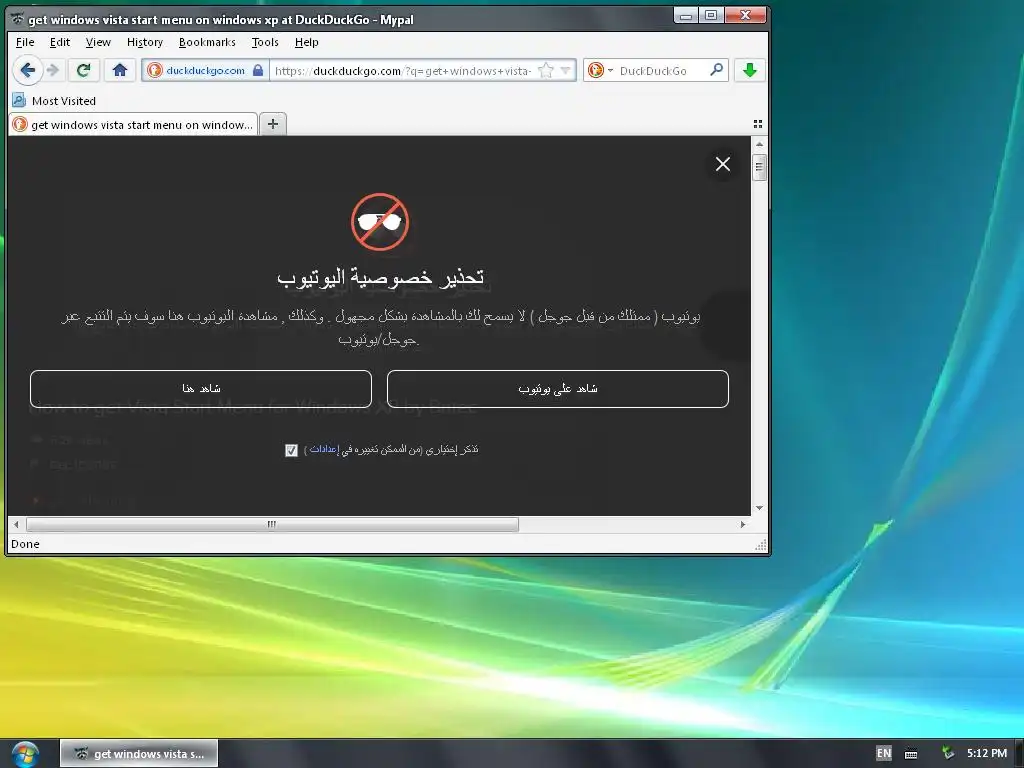This screenshot has height=768, width=1024.
Task: Bookmark this page with the star icon
Action: (x=545, y=71)
